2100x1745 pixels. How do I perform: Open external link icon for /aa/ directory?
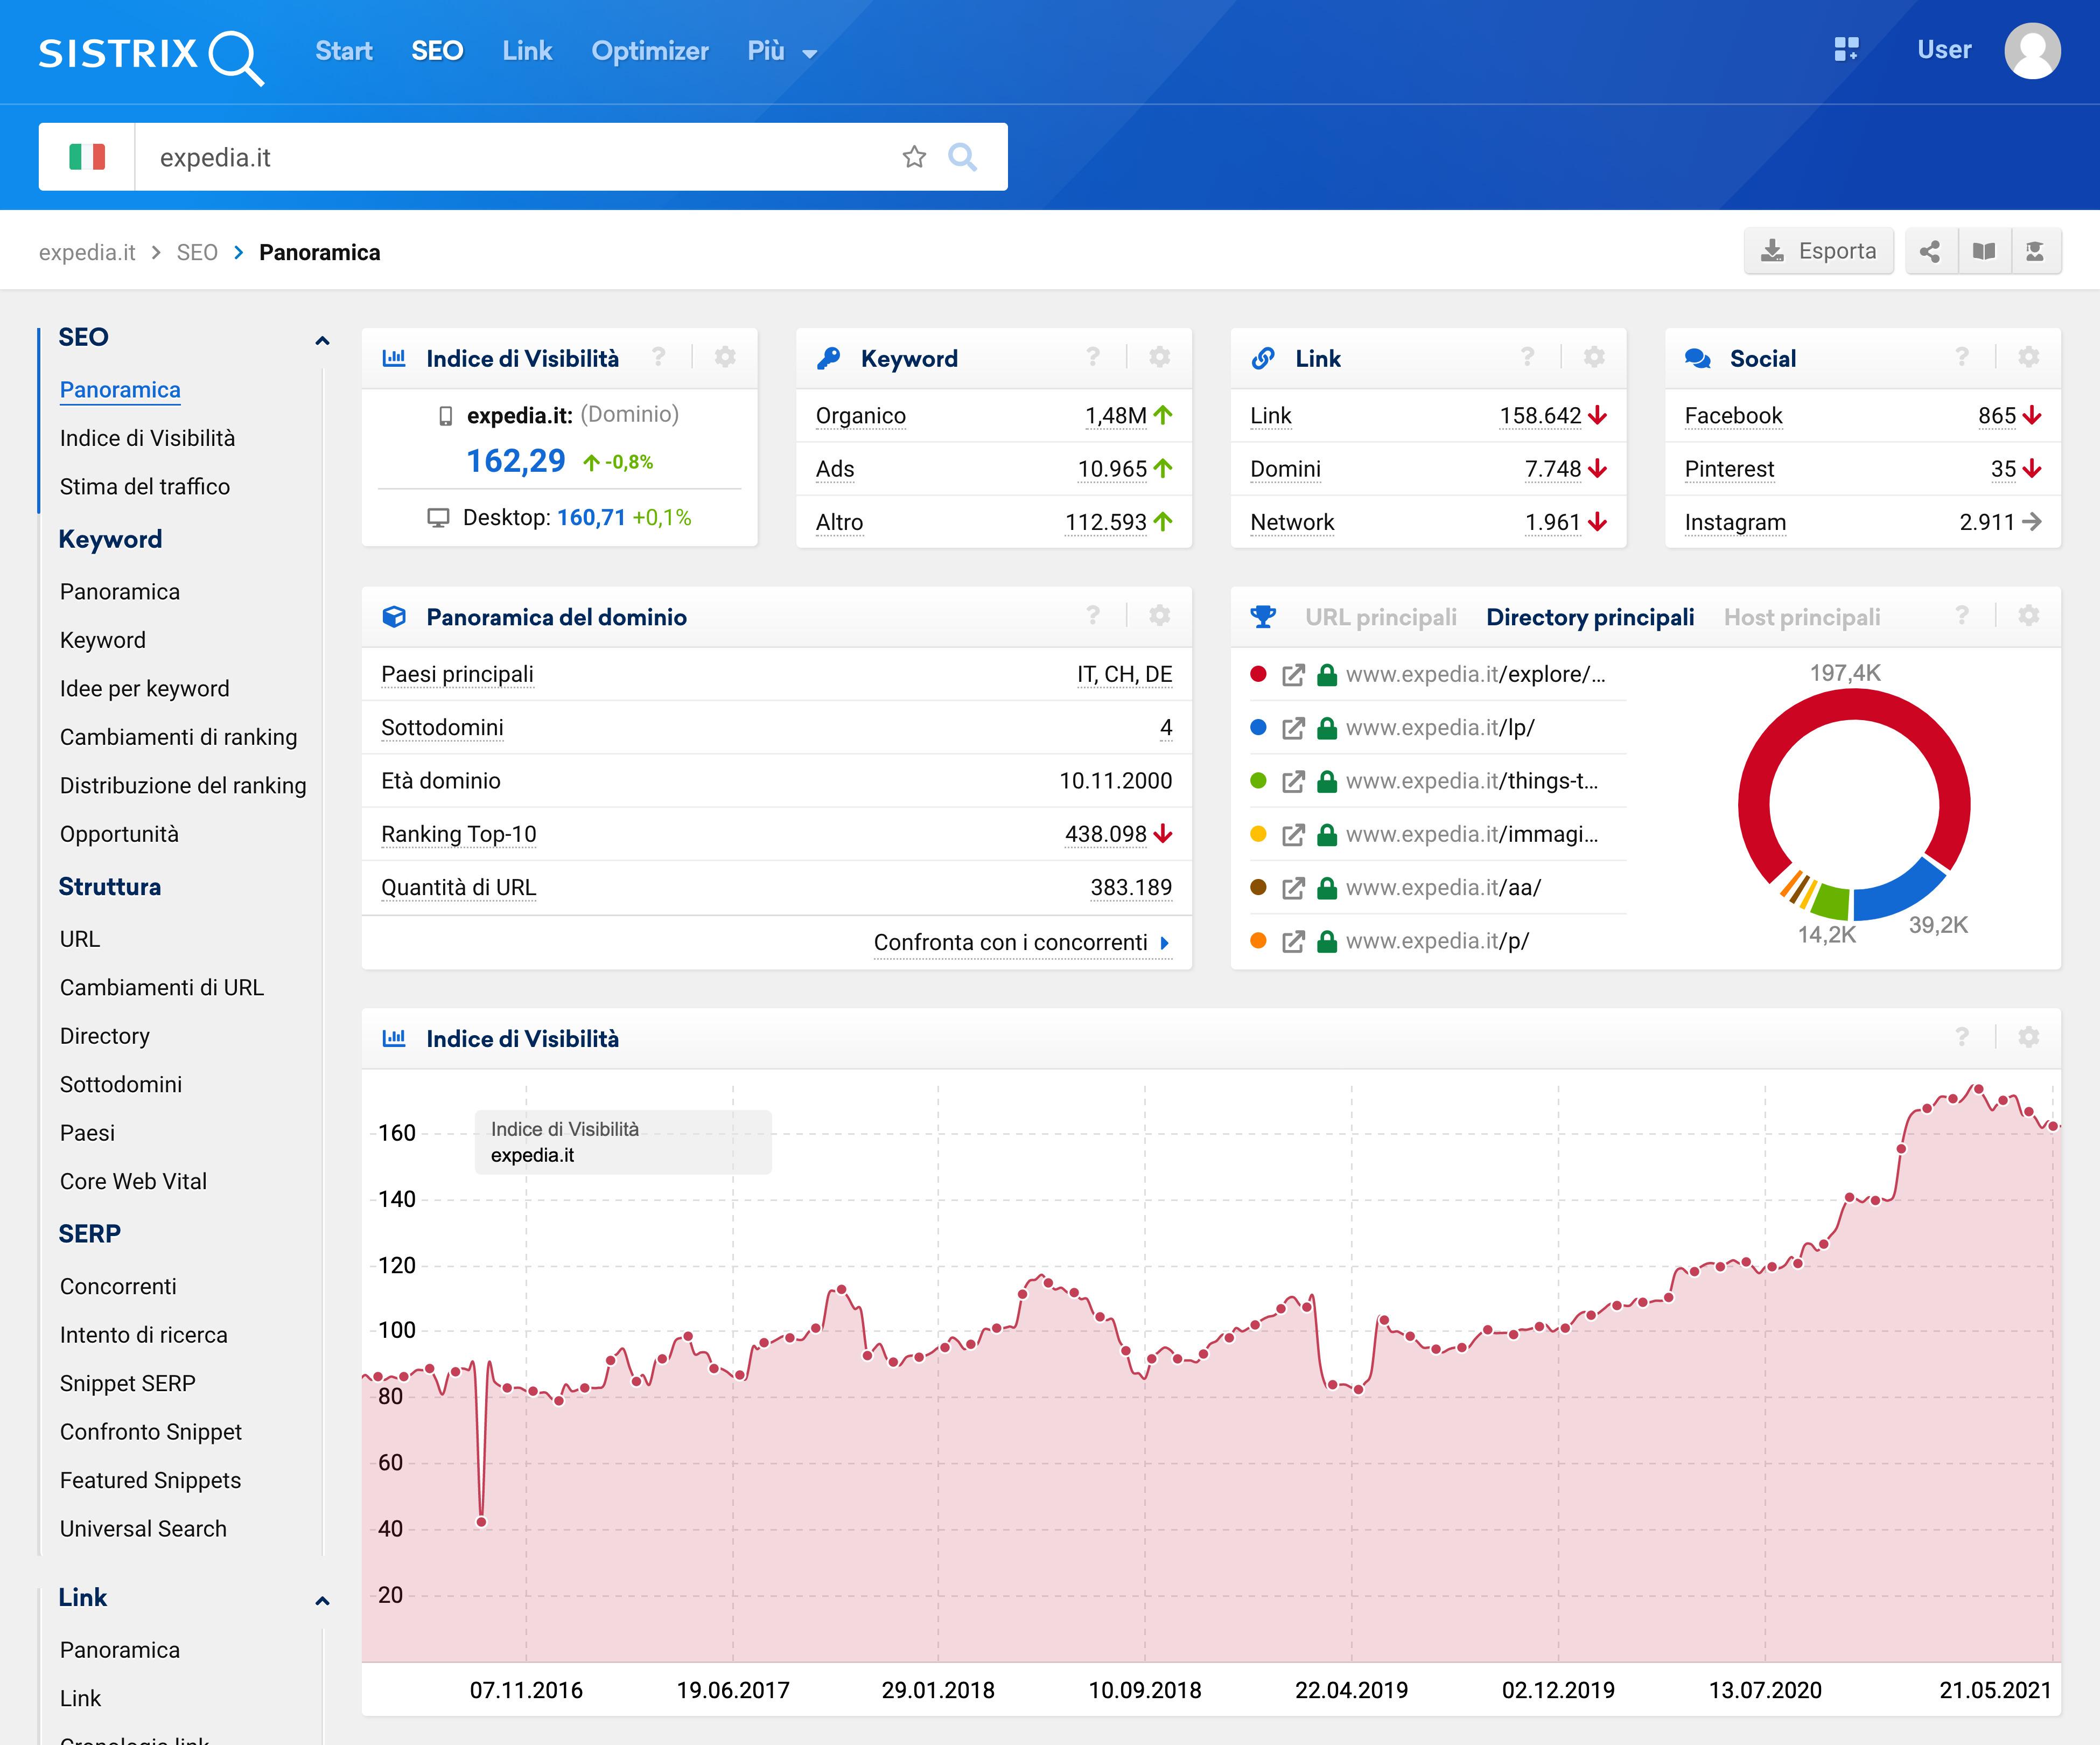(x=1293, y=888)
